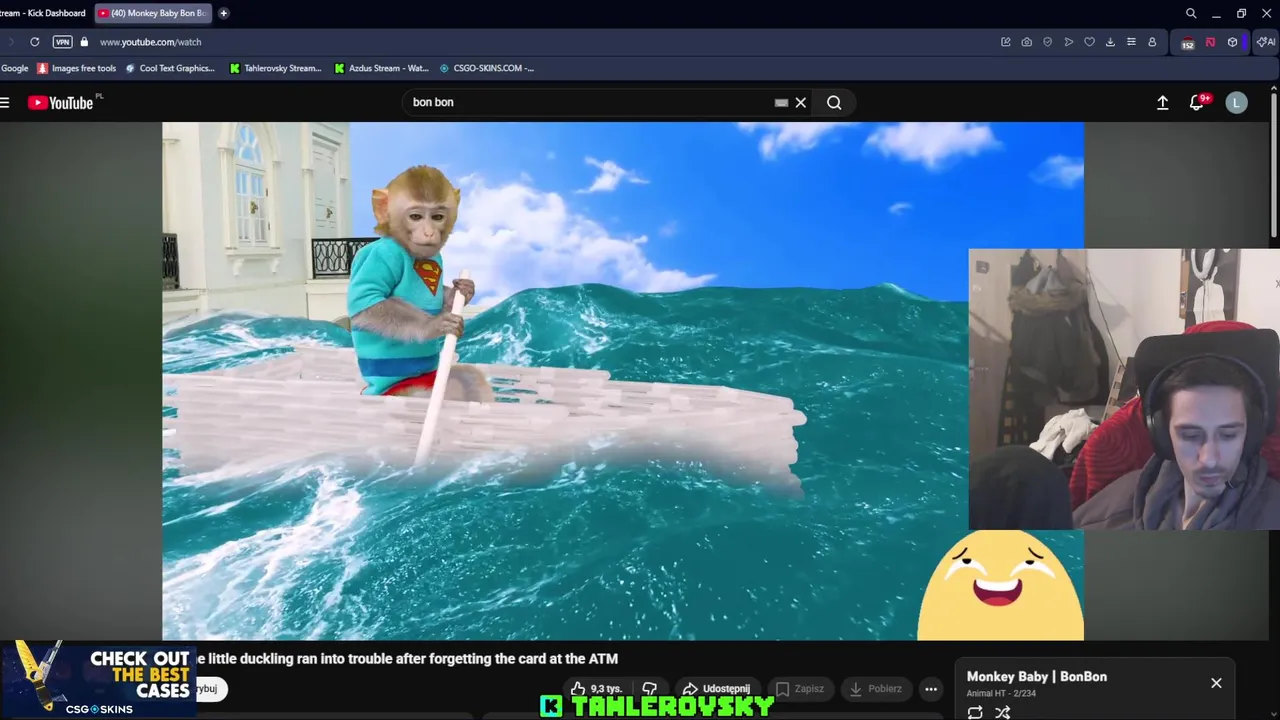The height and width of the screenshot is (720, 1280).
Task: Click the YouTube search magnifier button
Action: (834, 102)
